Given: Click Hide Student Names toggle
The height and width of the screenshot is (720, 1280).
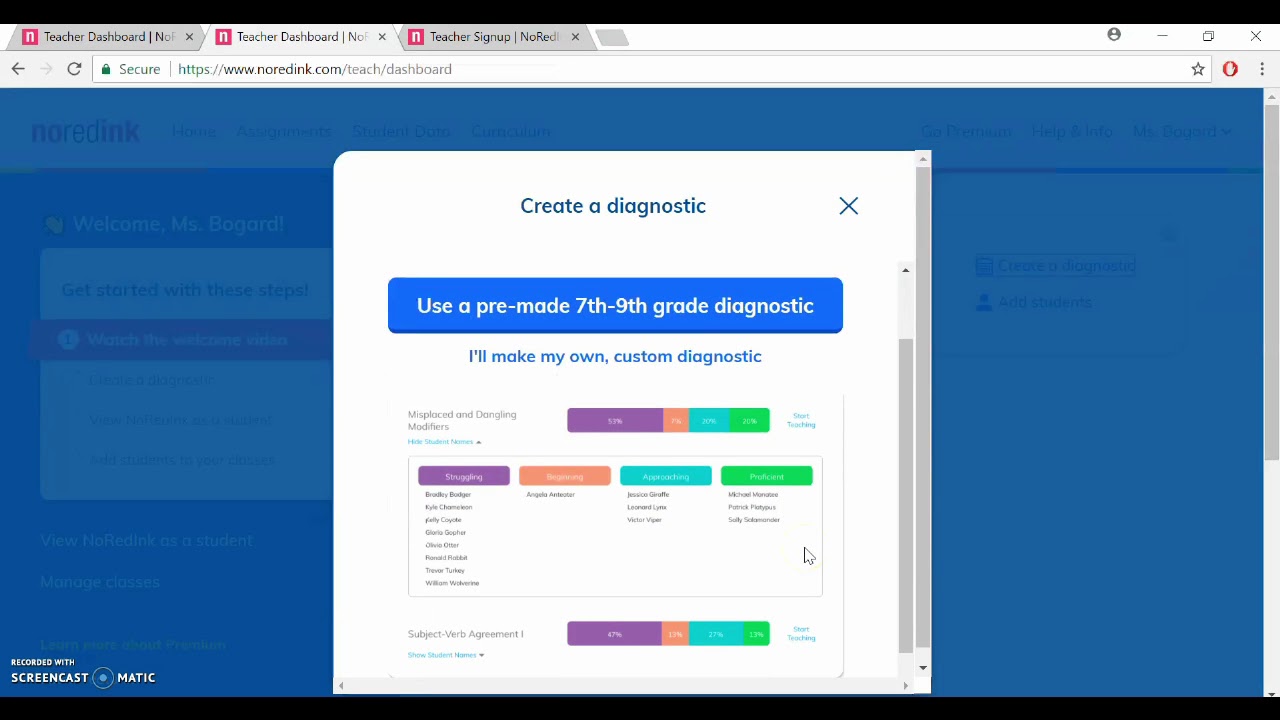Looking at the screenshot, I should pyautogui.click(x=444, y=441).
